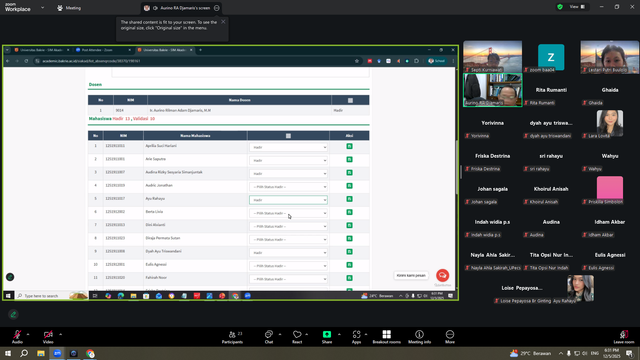Open Zoom Apps
This screenshot has width=640, height=360.
(x=356, y=337)
